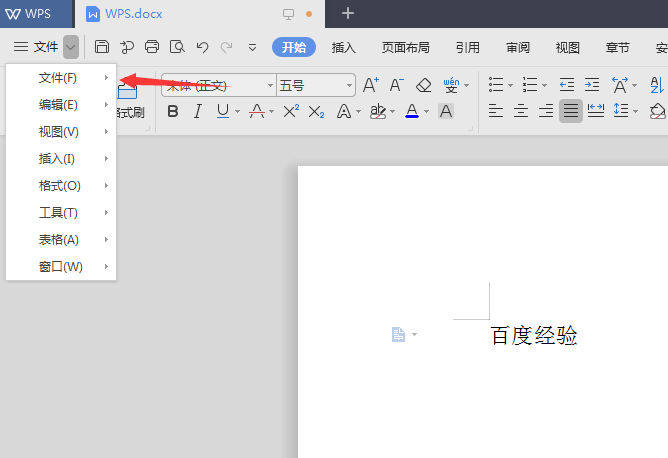Open the 编辑(E) submenu
668x458 pixels.
pos(61,105)
